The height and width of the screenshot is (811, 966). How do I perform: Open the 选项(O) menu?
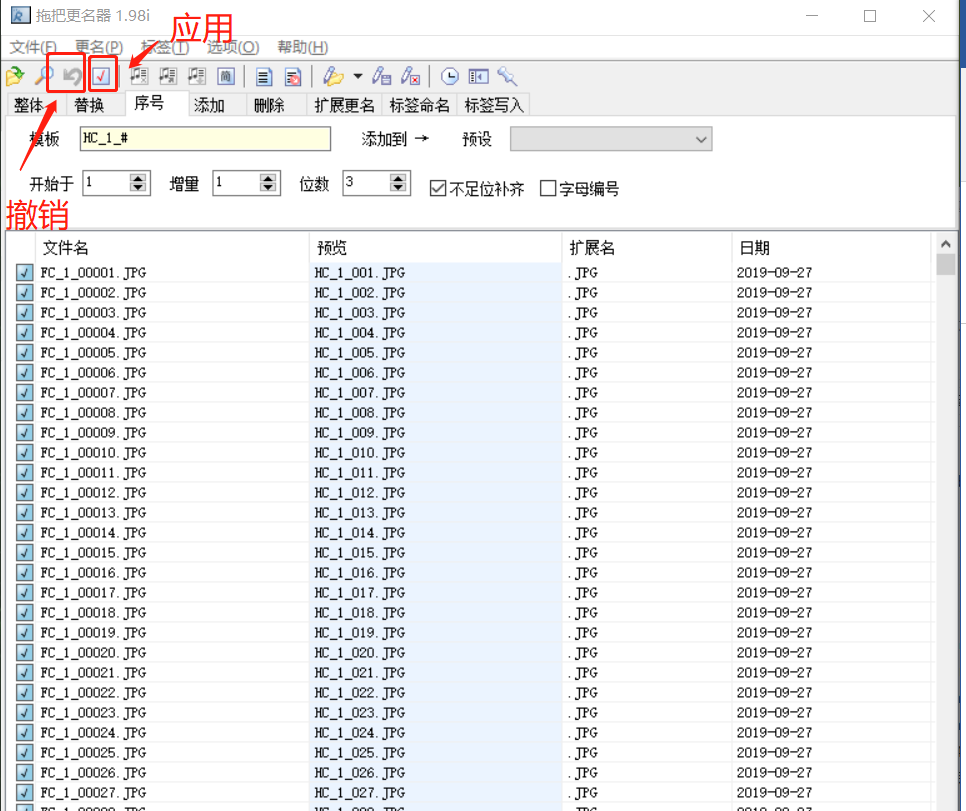(x=232, y=47)
